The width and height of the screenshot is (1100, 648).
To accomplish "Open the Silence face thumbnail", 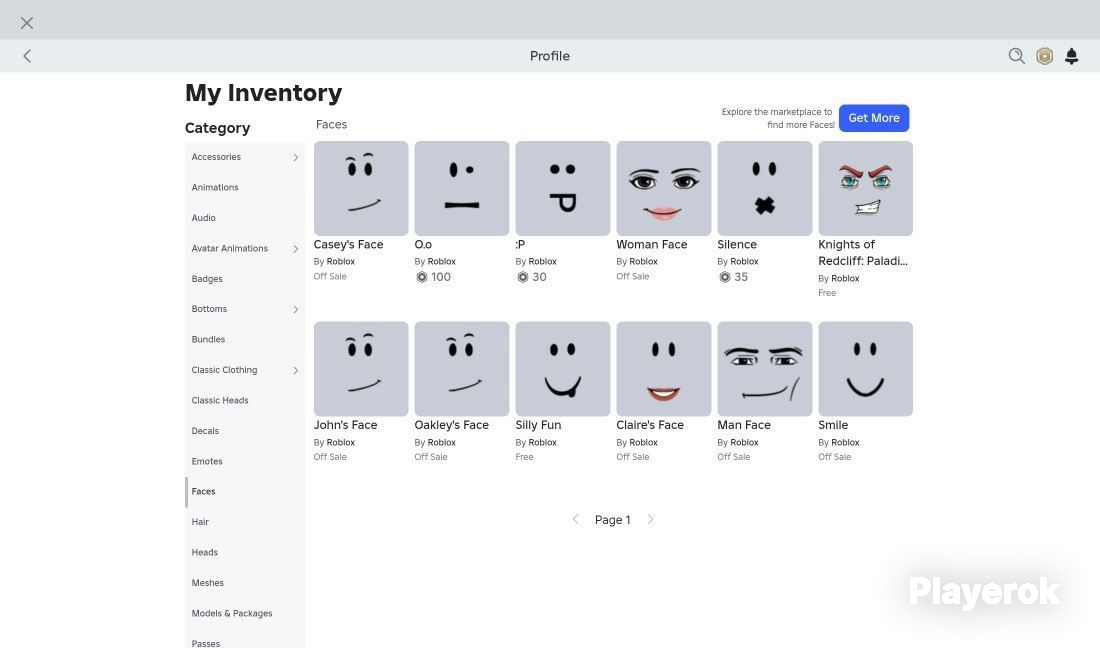I will pos(765,188).
